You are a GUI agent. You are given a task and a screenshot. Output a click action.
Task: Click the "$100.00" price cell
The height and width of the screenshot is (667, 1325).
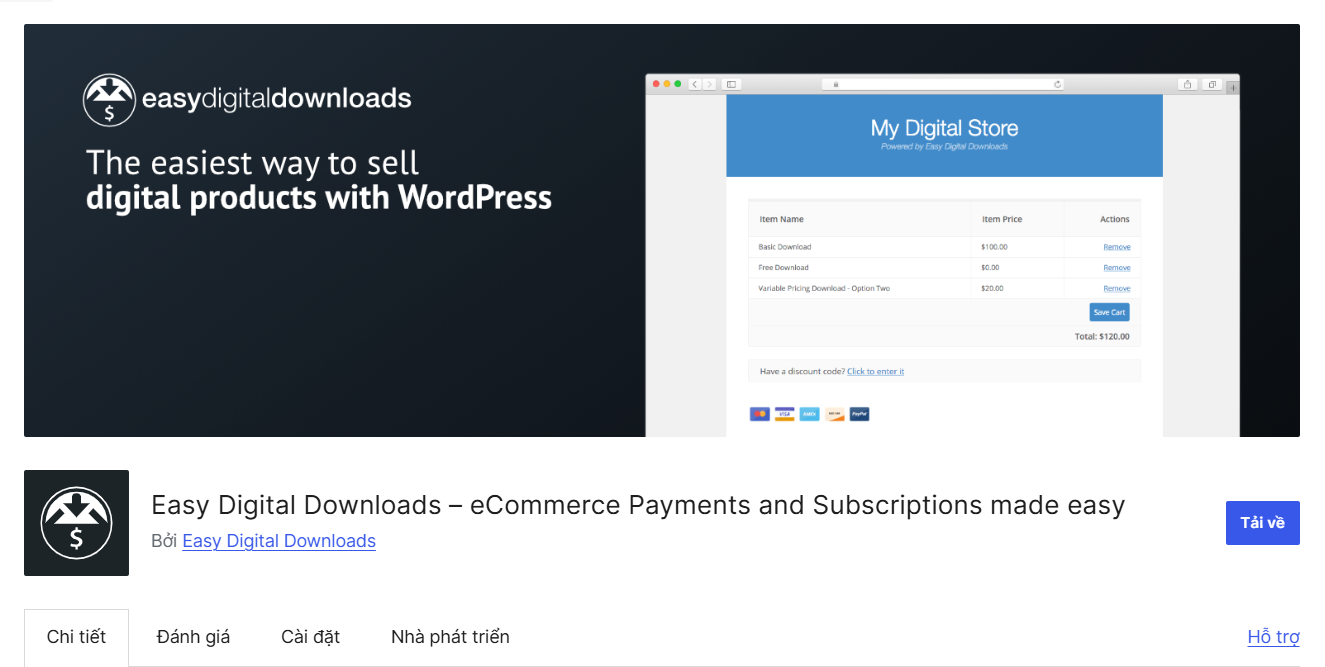click(x=995, y=247)
